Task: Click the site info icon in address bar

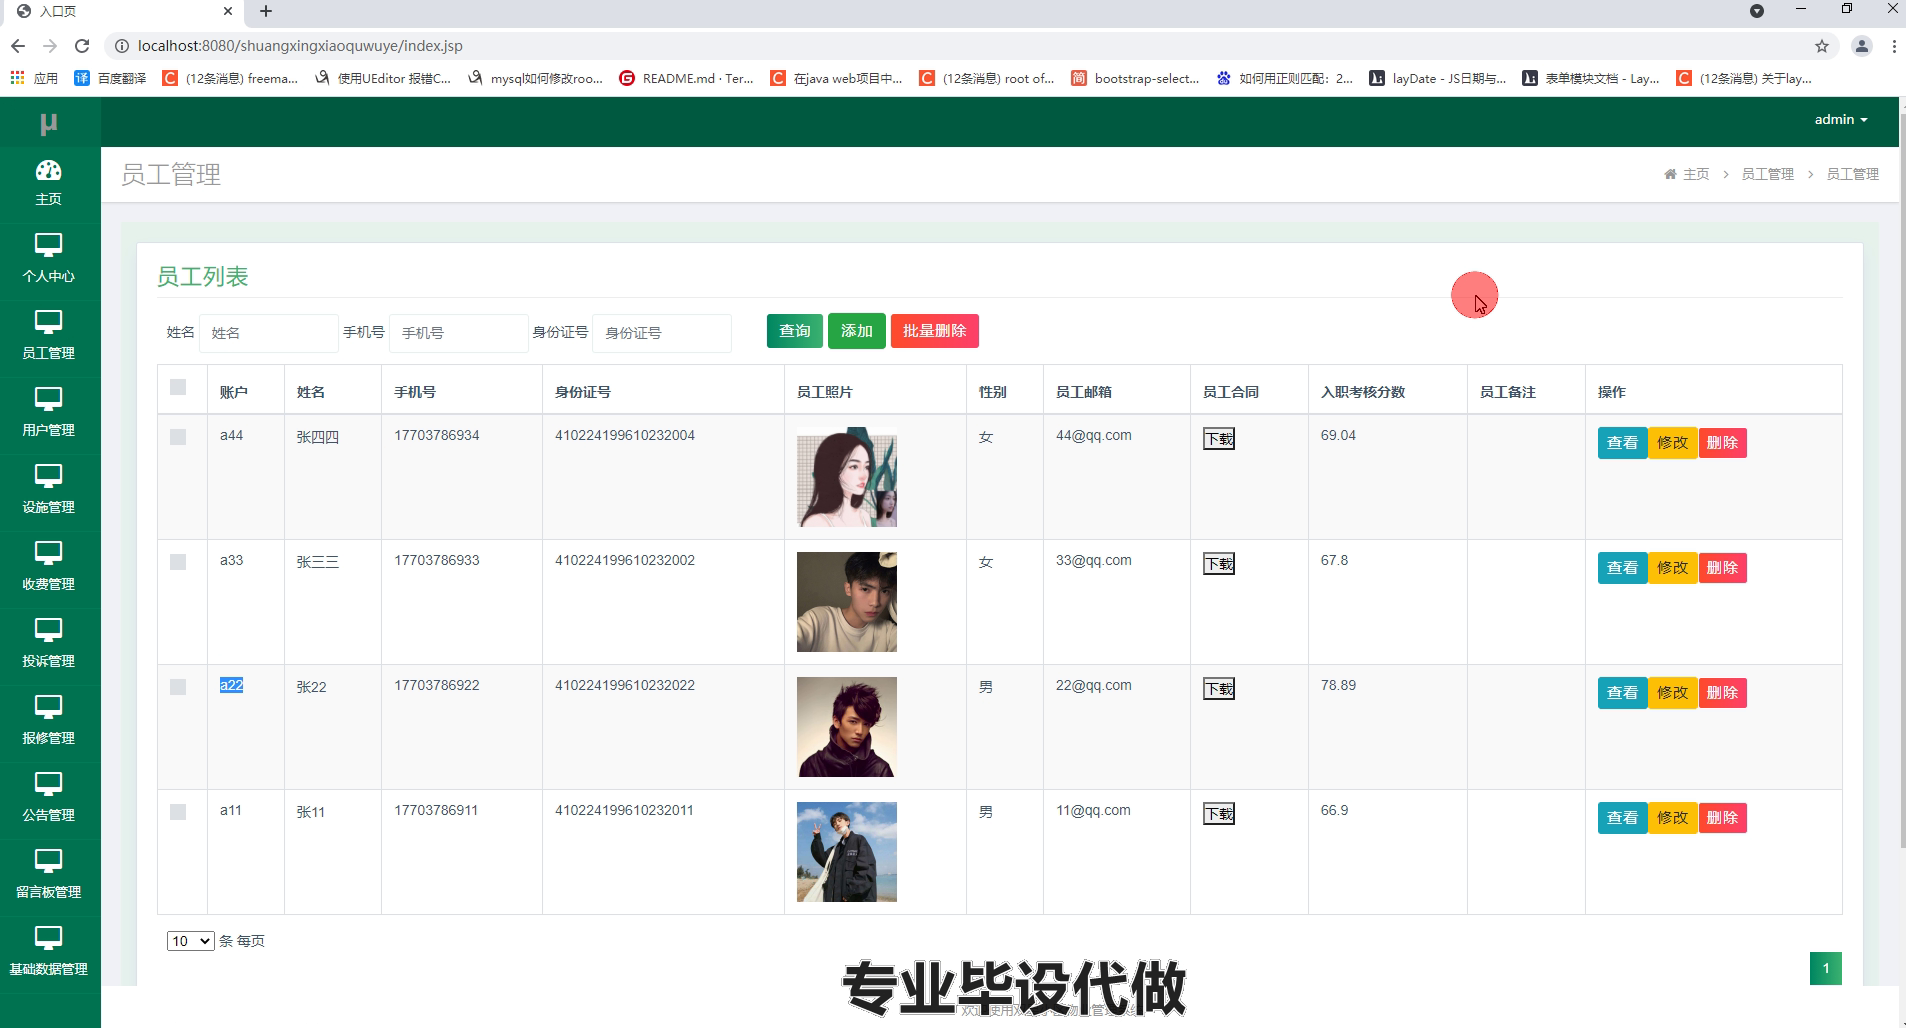Action: click(121, 46)
